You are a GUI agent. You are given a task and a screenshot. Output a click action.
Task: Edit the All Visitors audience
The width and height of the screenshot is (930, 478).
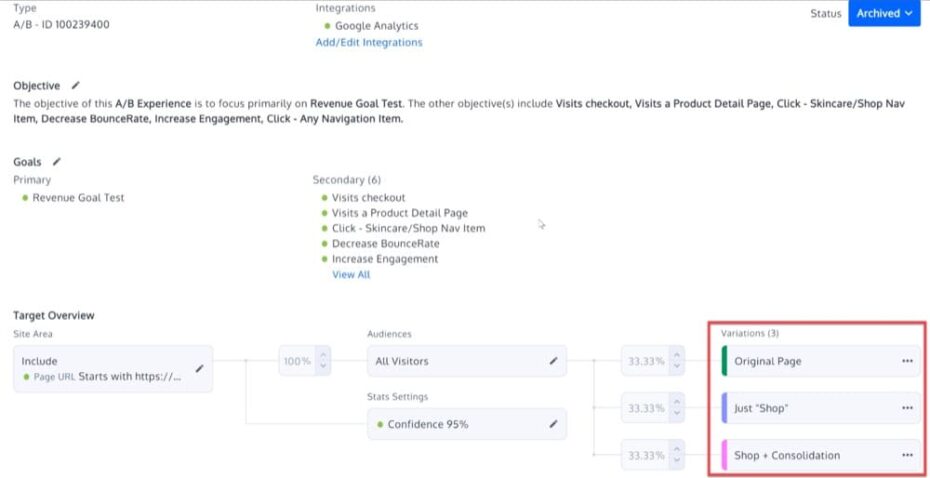[553, 361]
